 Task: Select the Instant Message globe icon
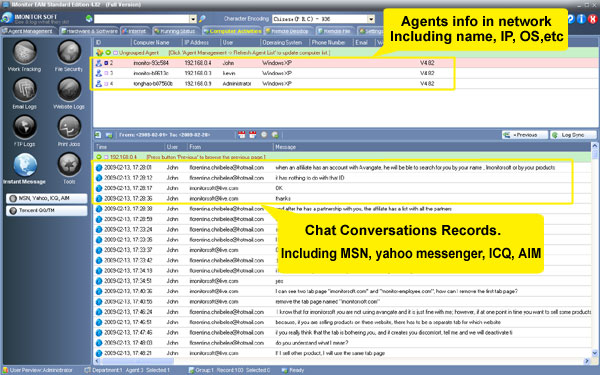[x=25, y=165]
